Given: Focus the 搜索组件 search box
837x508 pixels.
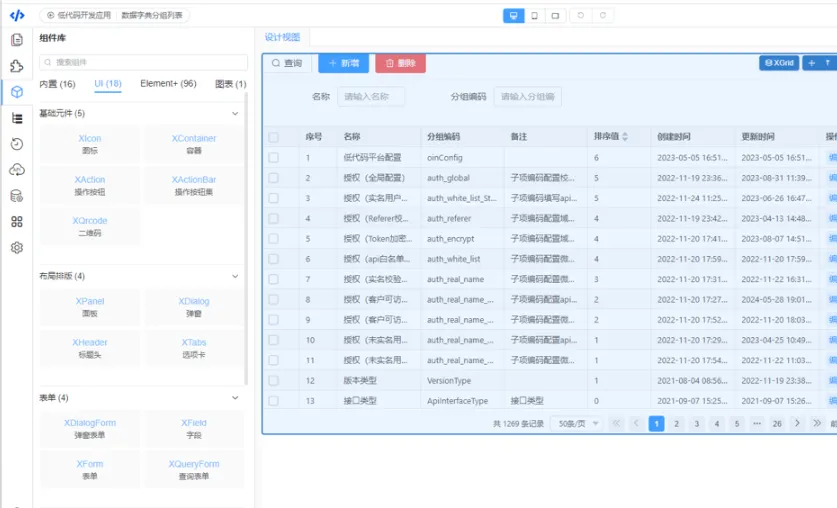Looking at the screenshot, I should point(144,62).
